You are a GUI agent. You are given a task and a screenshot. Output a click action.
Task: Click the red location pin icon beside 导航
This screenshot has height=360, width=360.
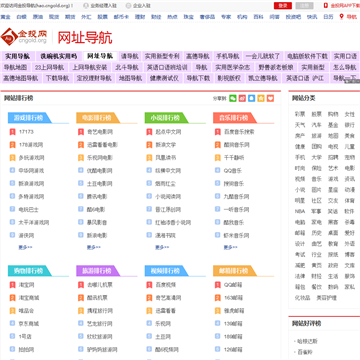tap(341, 16)
